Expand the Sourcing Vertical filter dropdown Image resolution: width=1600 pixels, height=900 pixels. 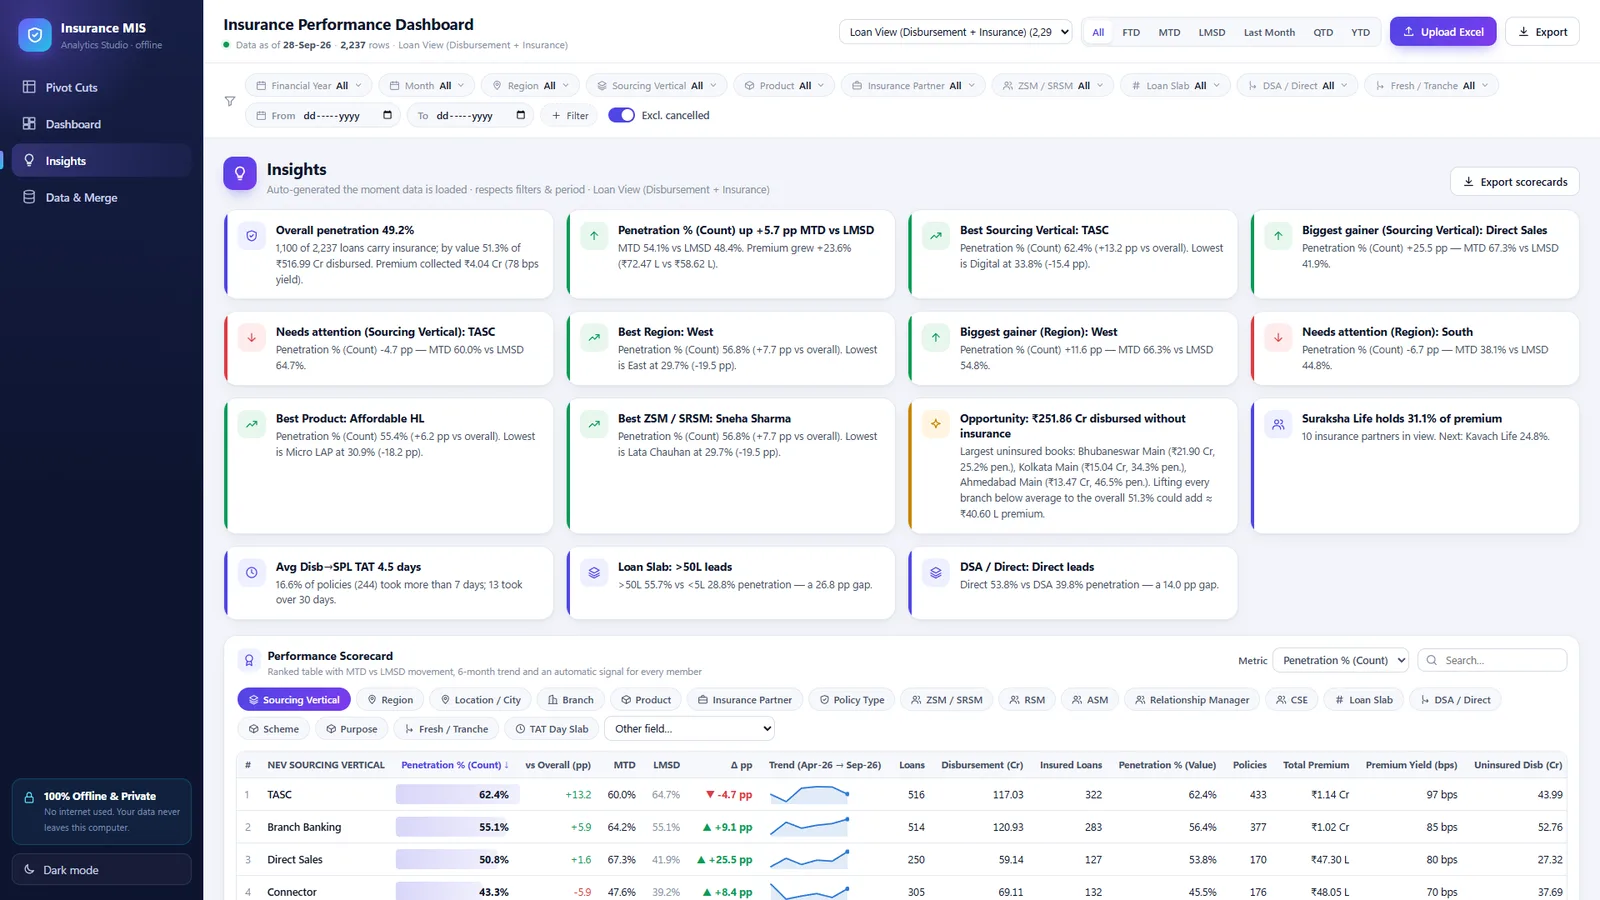tap(656, 86)
